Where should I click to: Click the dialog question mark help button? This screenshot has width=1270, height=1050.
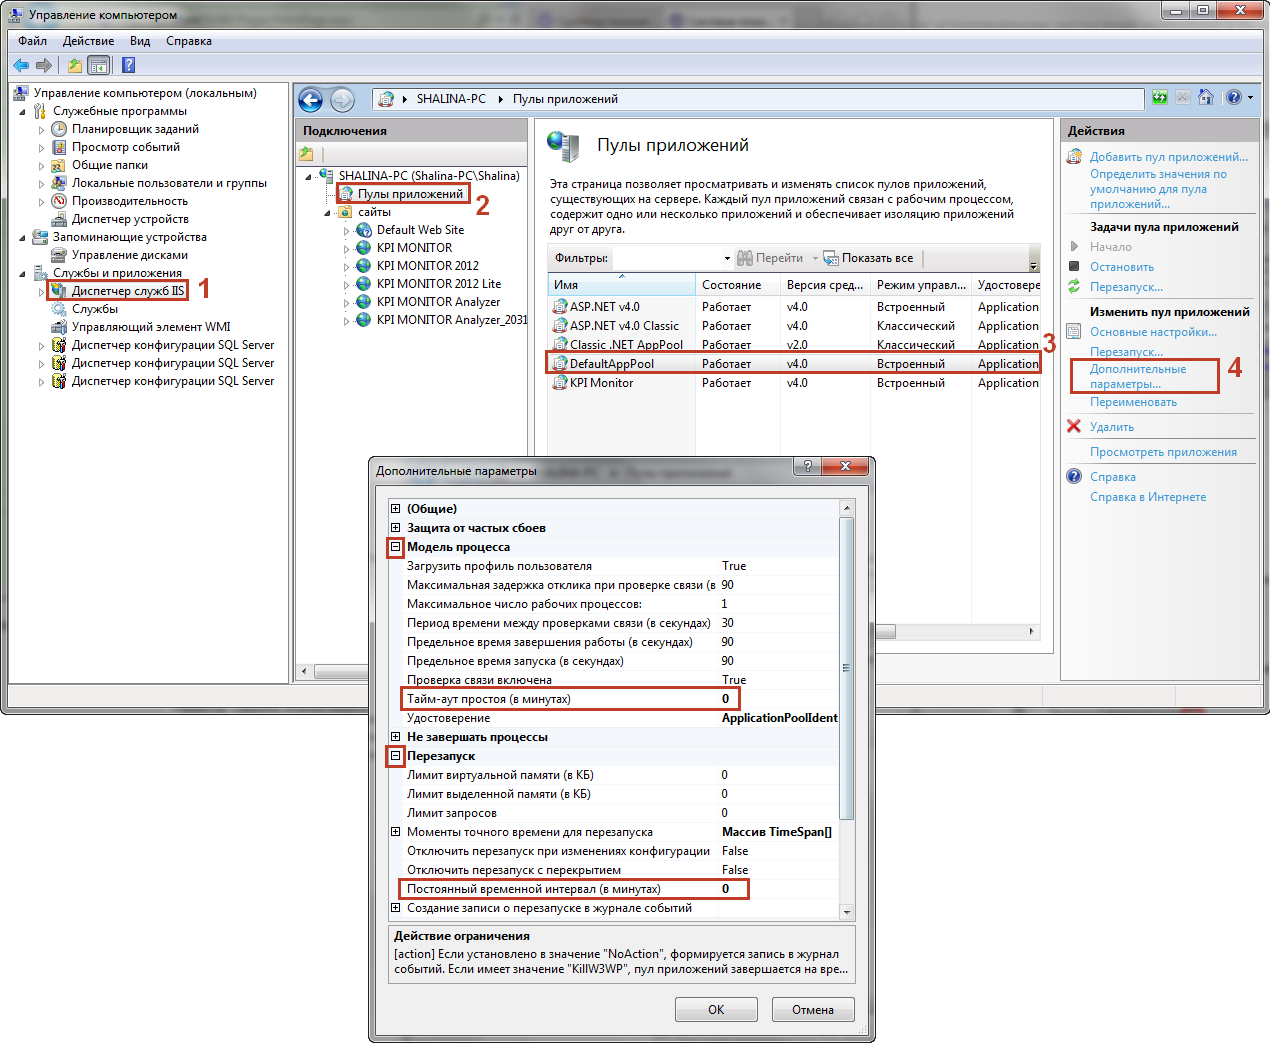point(807,466)
